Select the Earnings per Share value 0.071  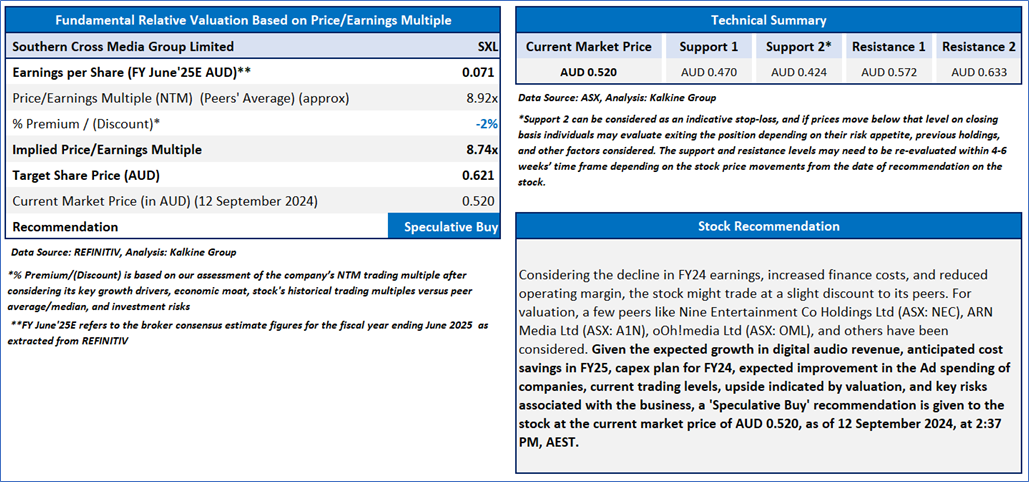[480, 72]
